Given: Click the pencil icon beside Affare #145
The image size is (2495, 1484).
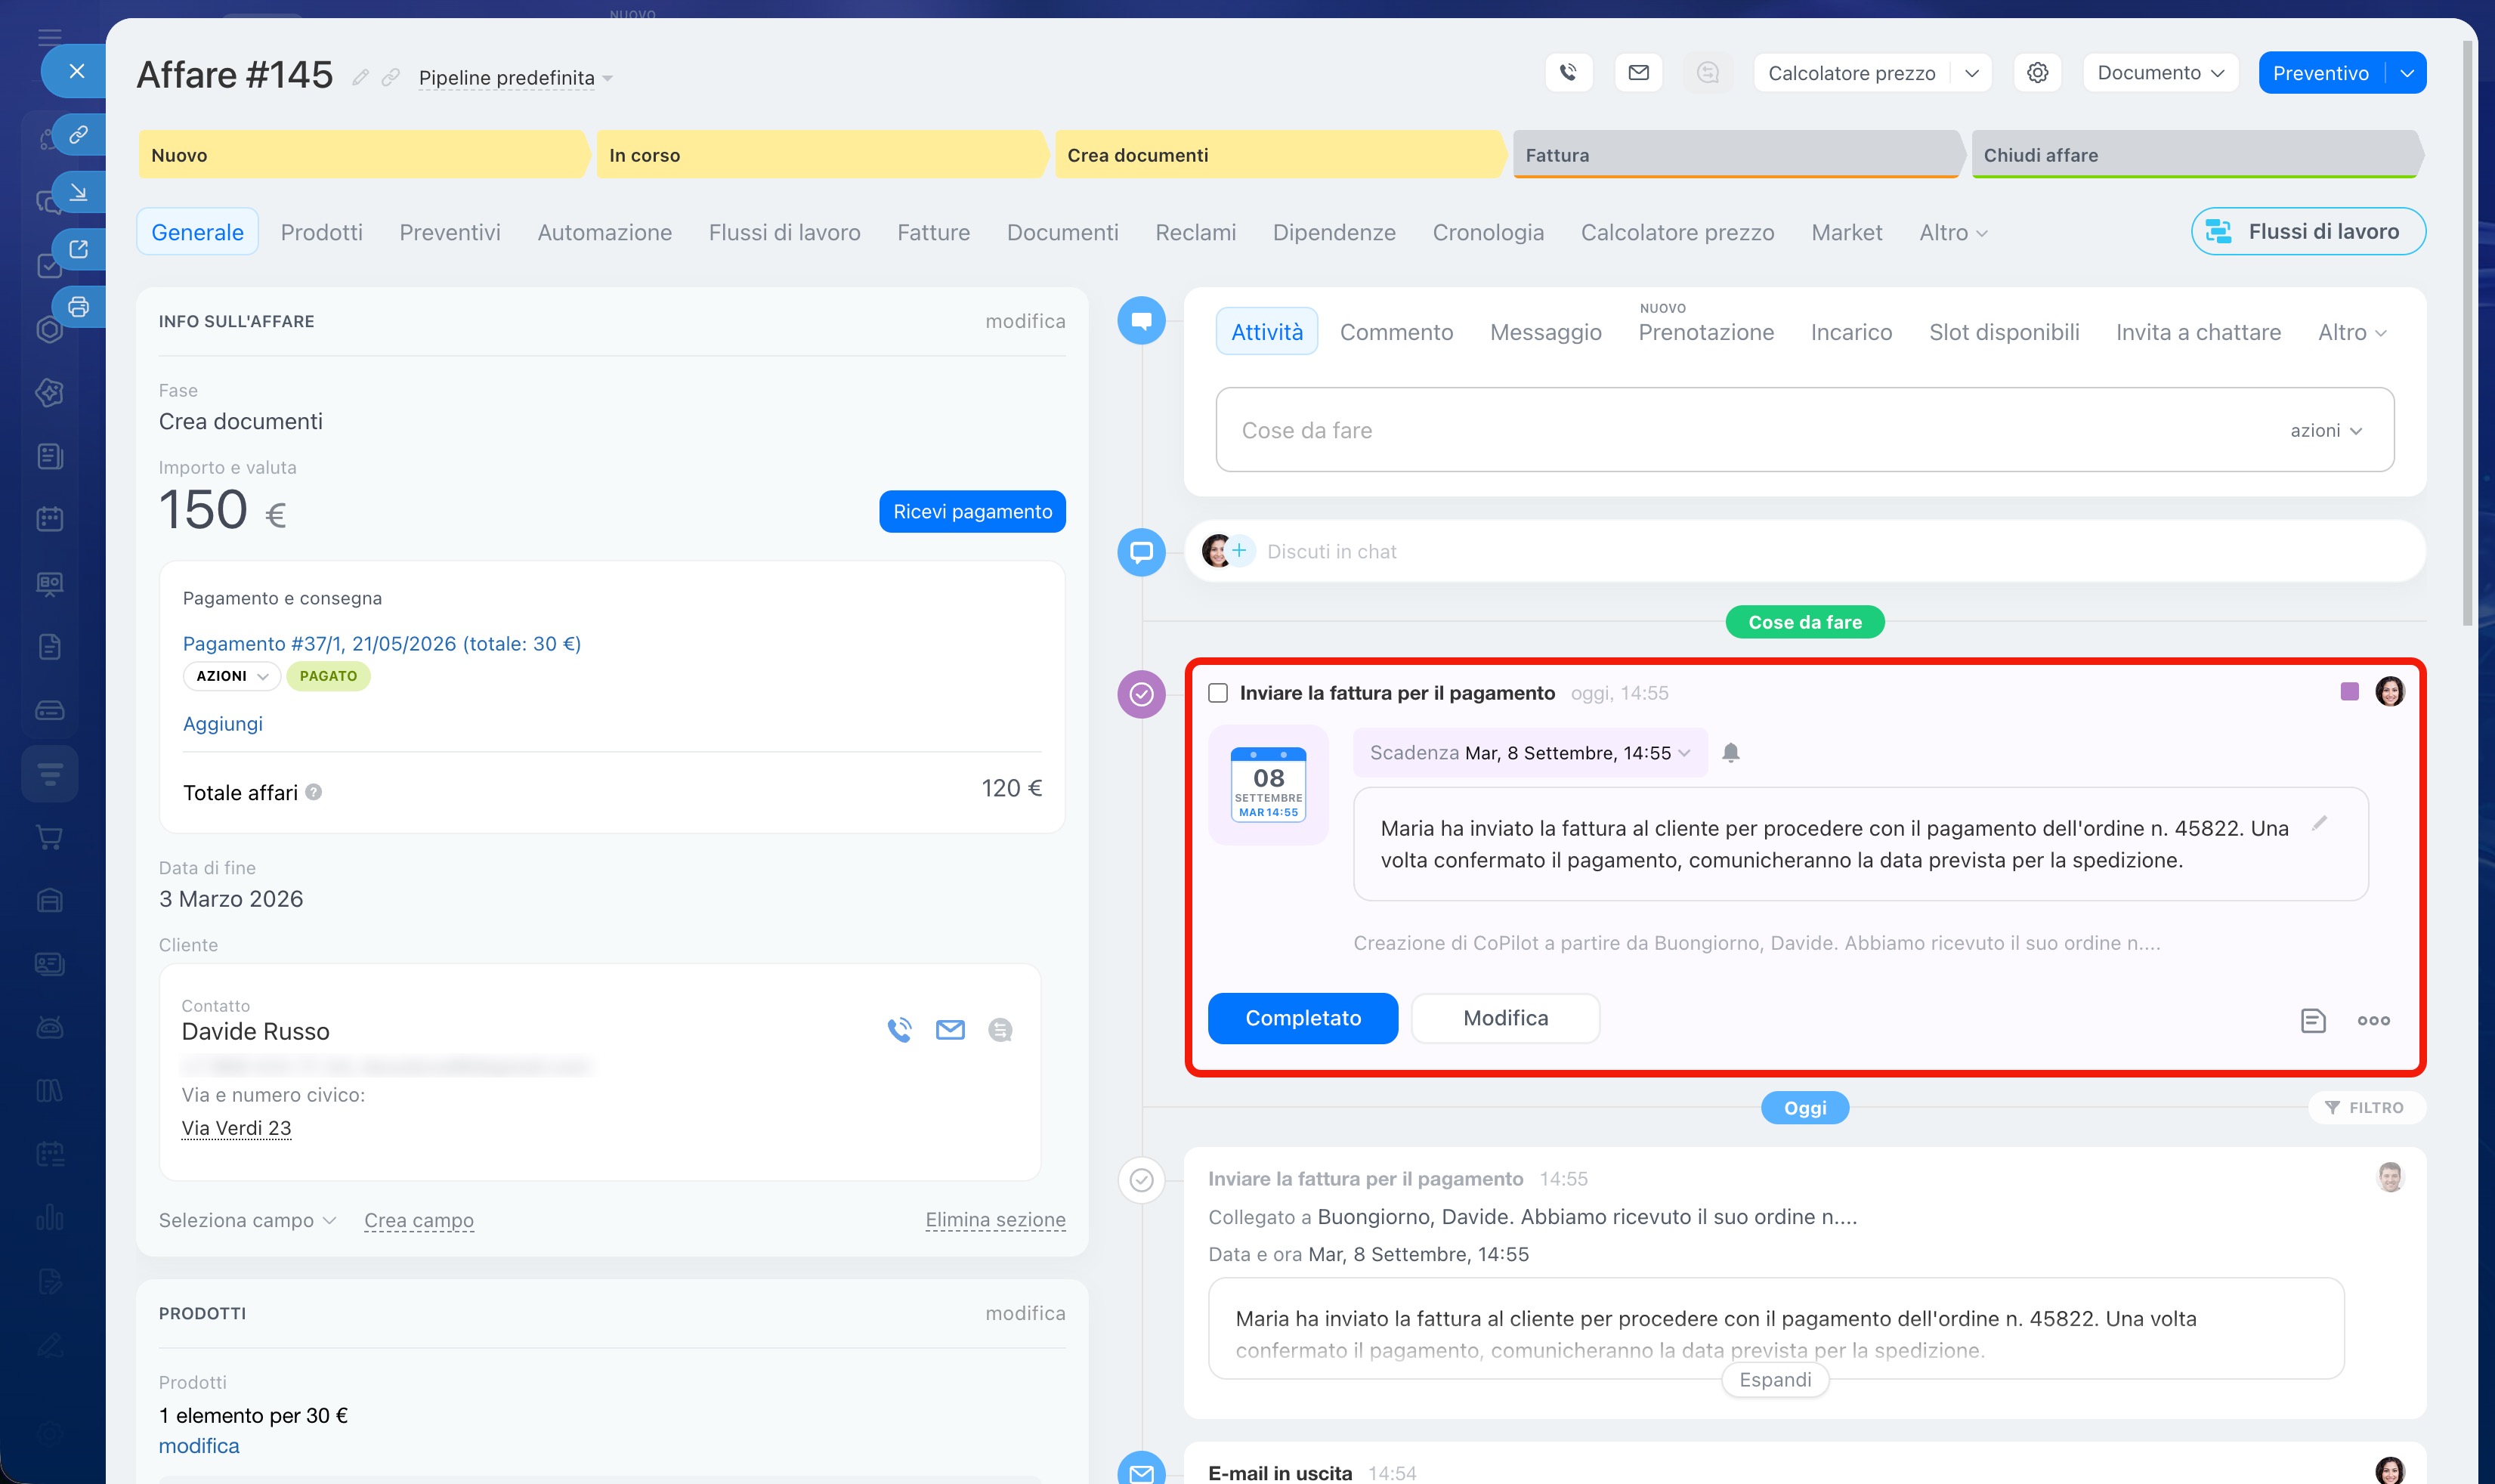Looking at the screenshot, I should click(x=361, y=77).
